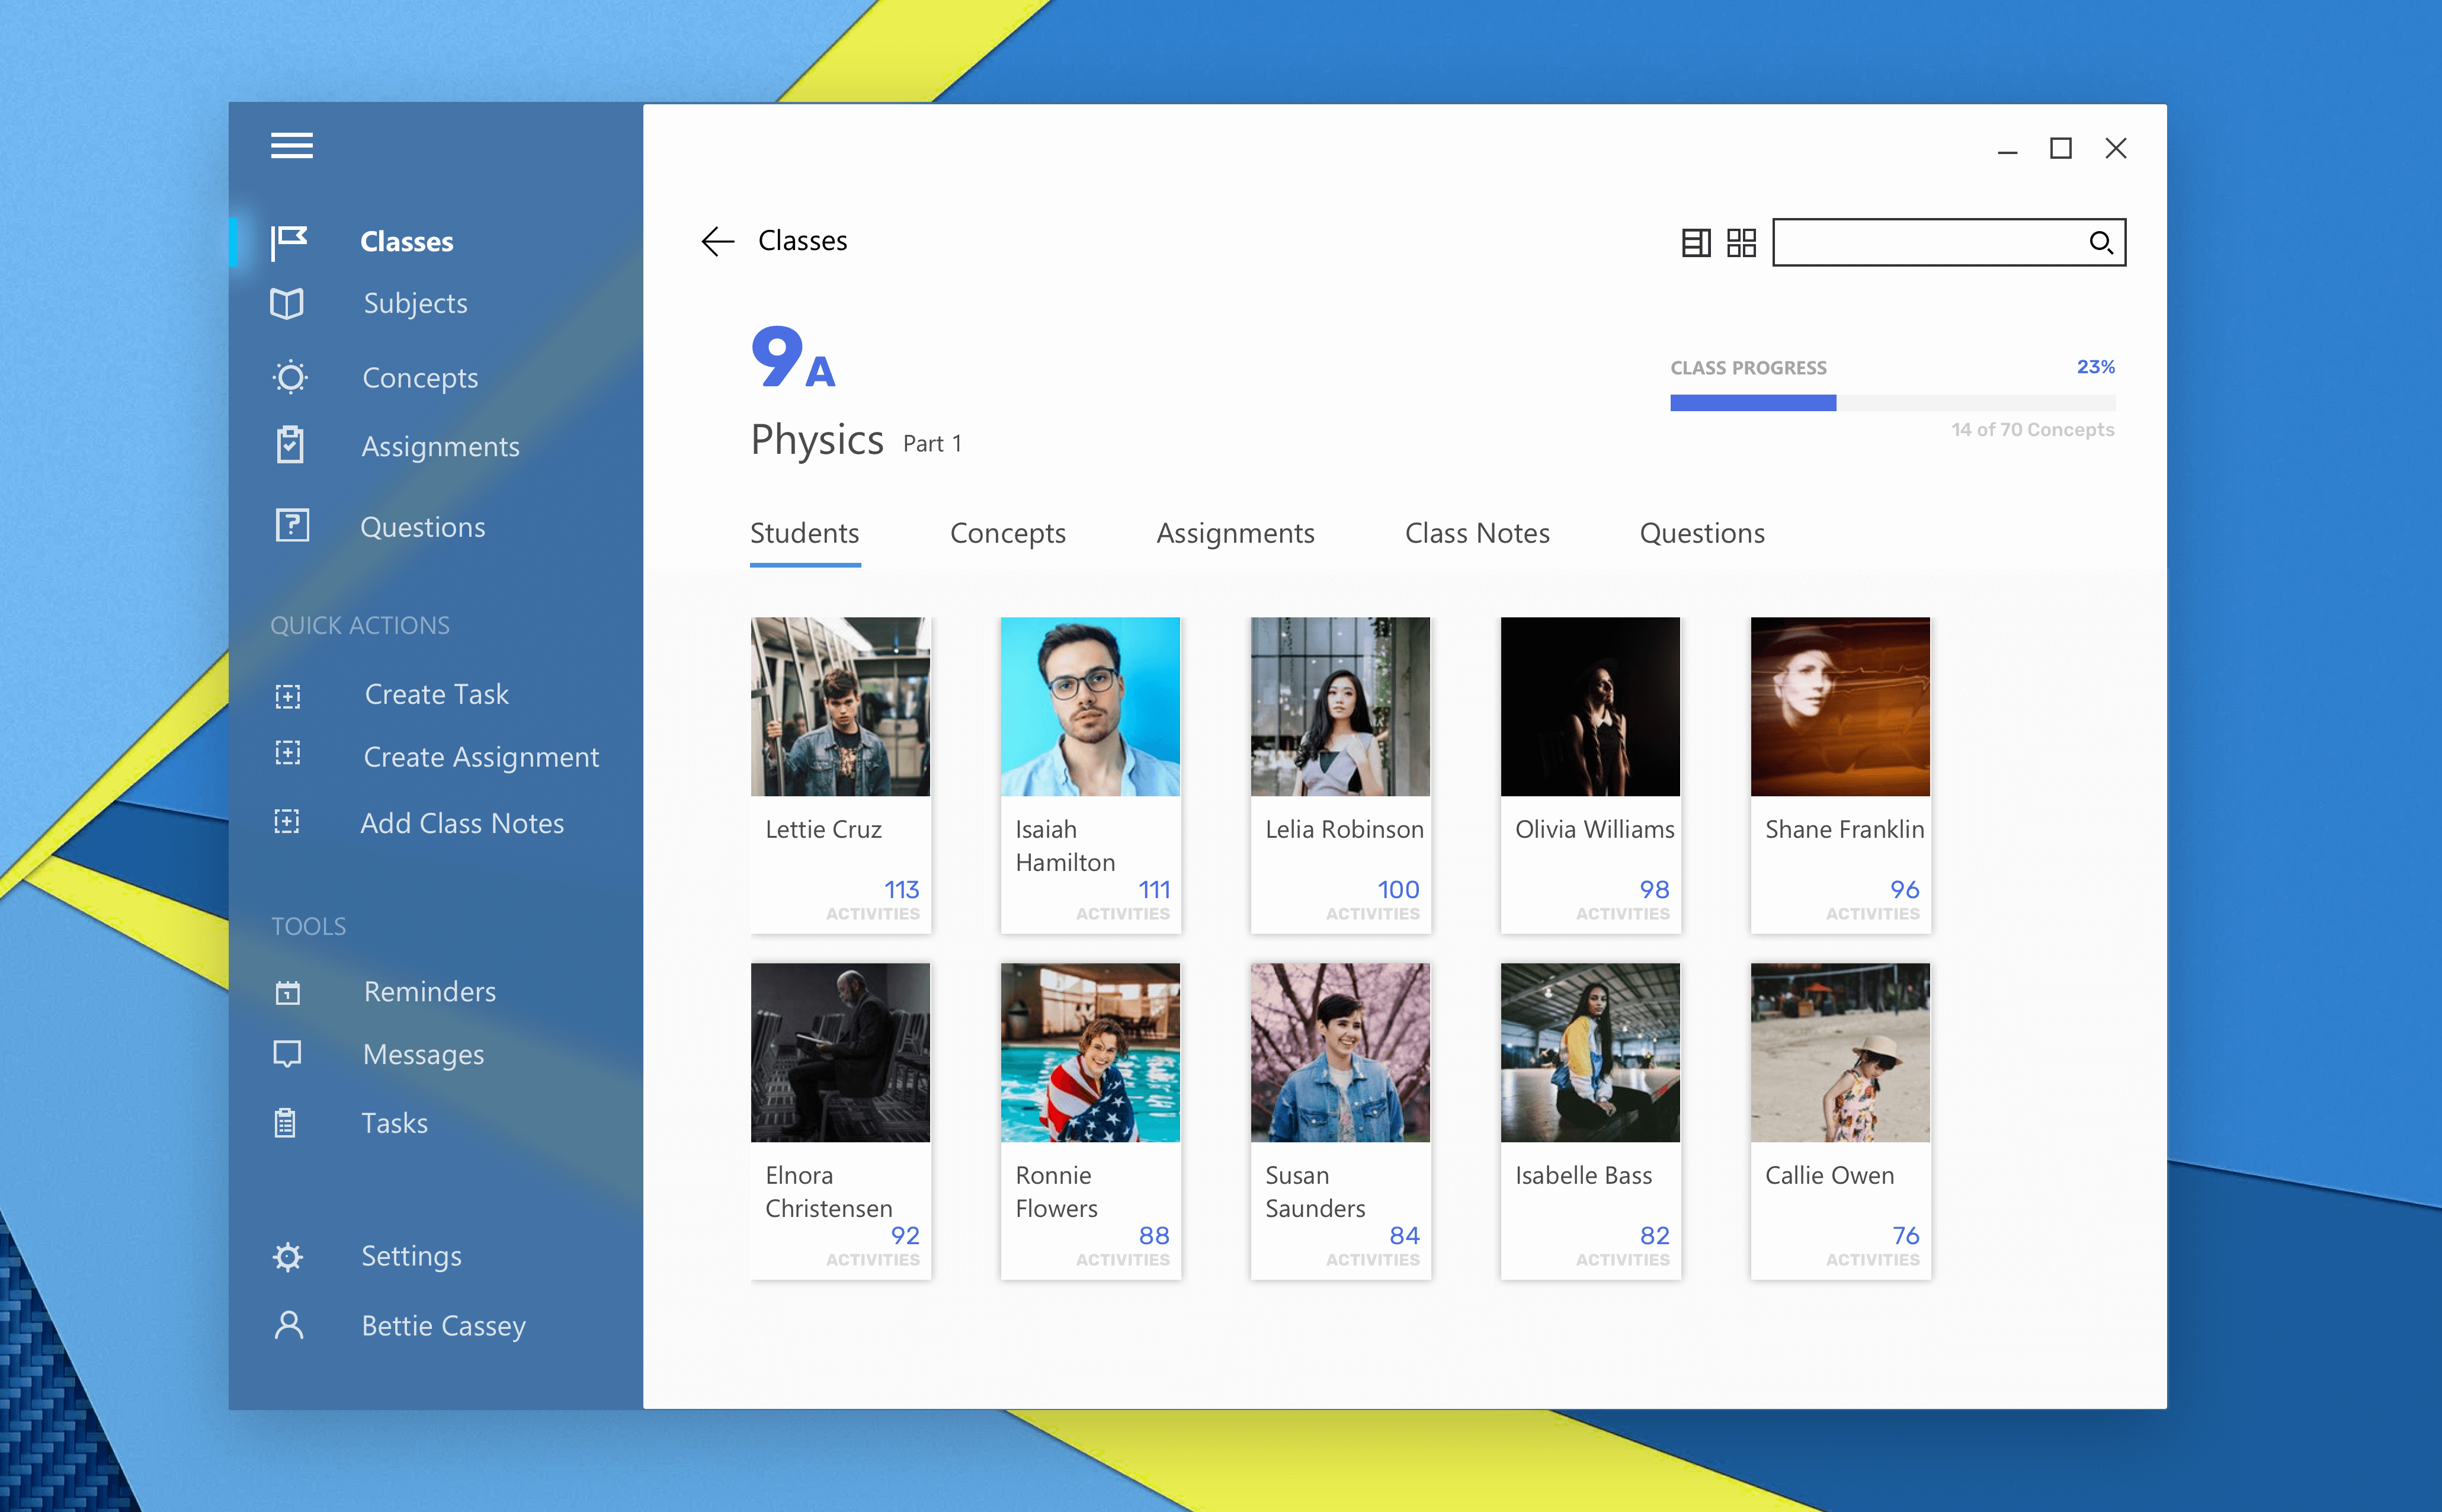Viewport: 2442px width, 1512px height.
Task: Click inside the search input field
Action: click(1925, 242)
